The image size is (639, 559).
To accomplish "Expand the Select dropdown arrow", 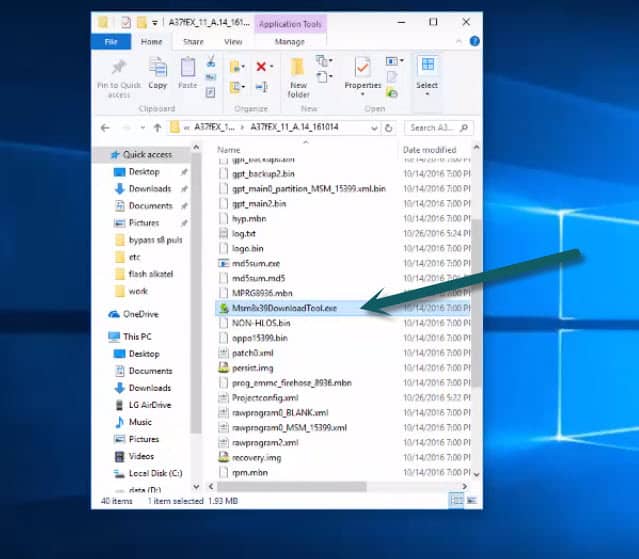I will (x=427, y=94).
